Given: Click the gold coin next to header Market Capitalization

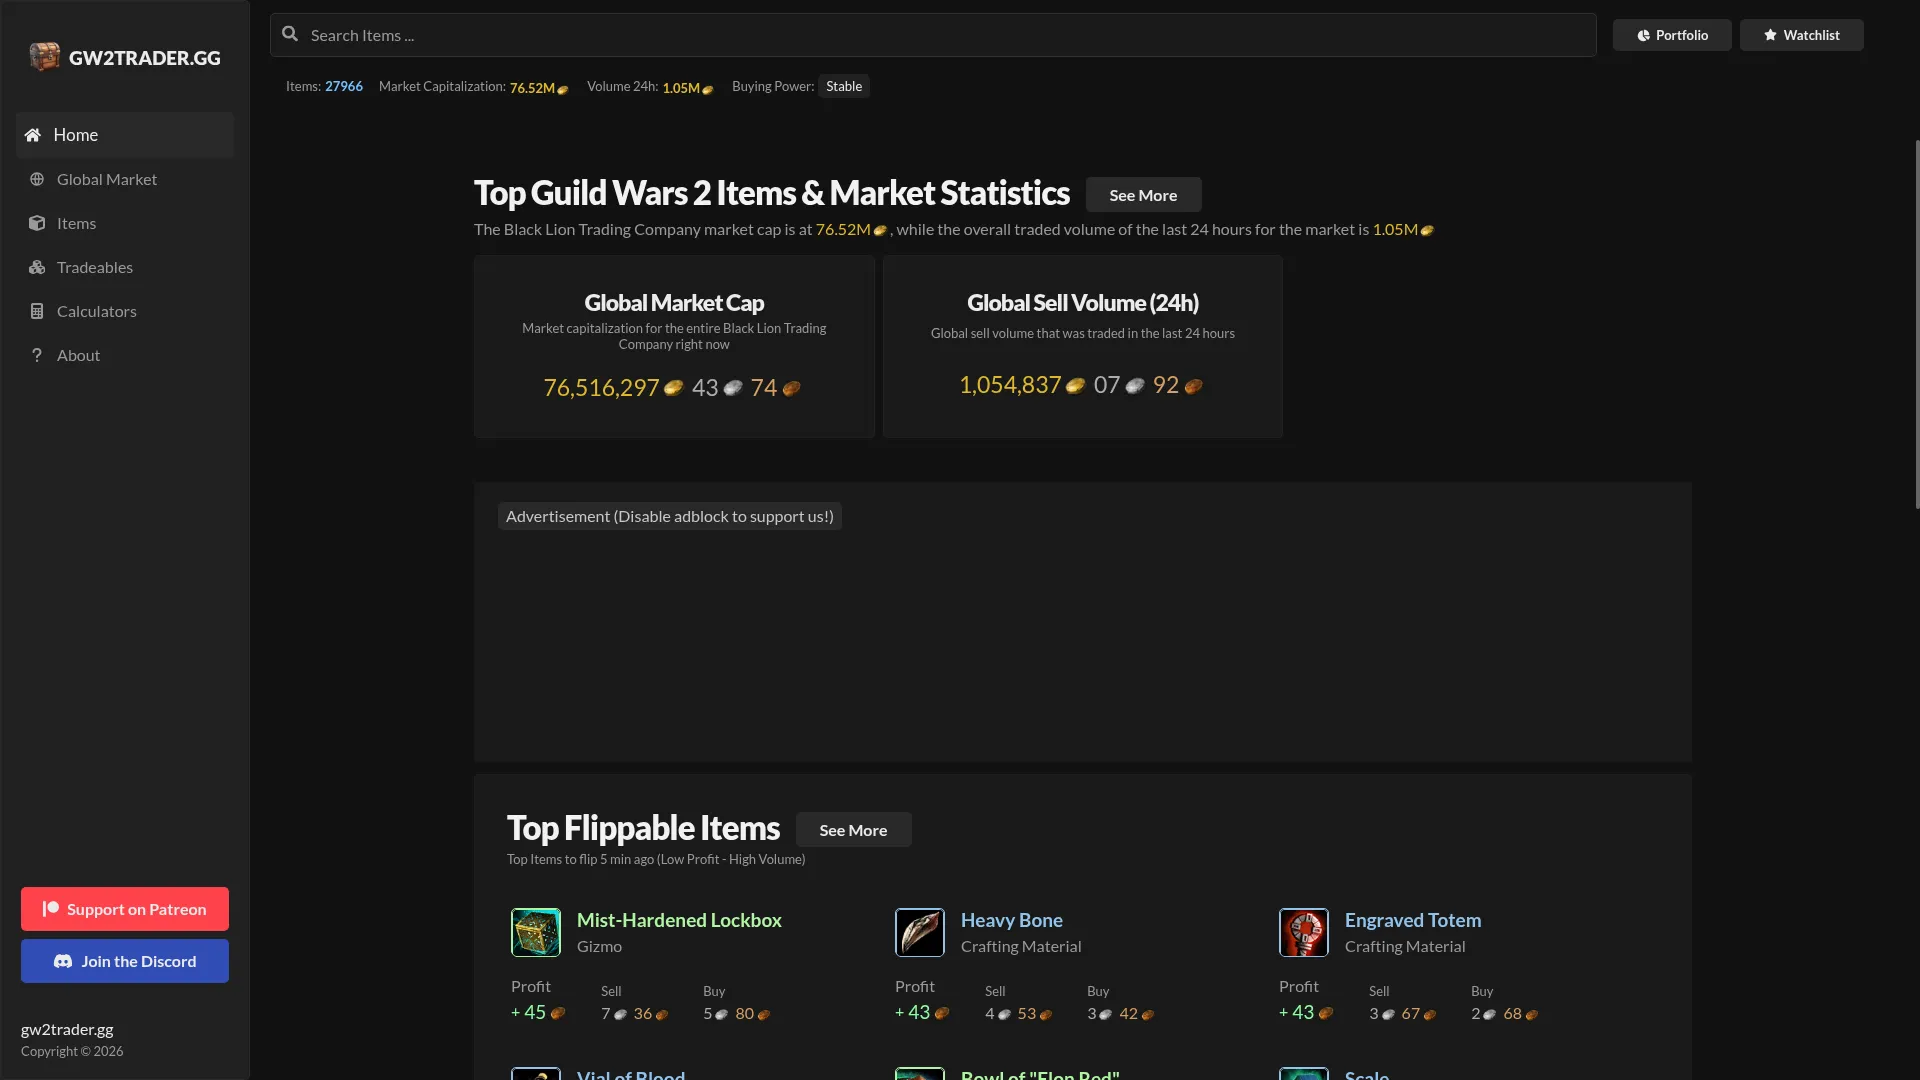Looking at the screenshot, I should [x=563, y=89].
